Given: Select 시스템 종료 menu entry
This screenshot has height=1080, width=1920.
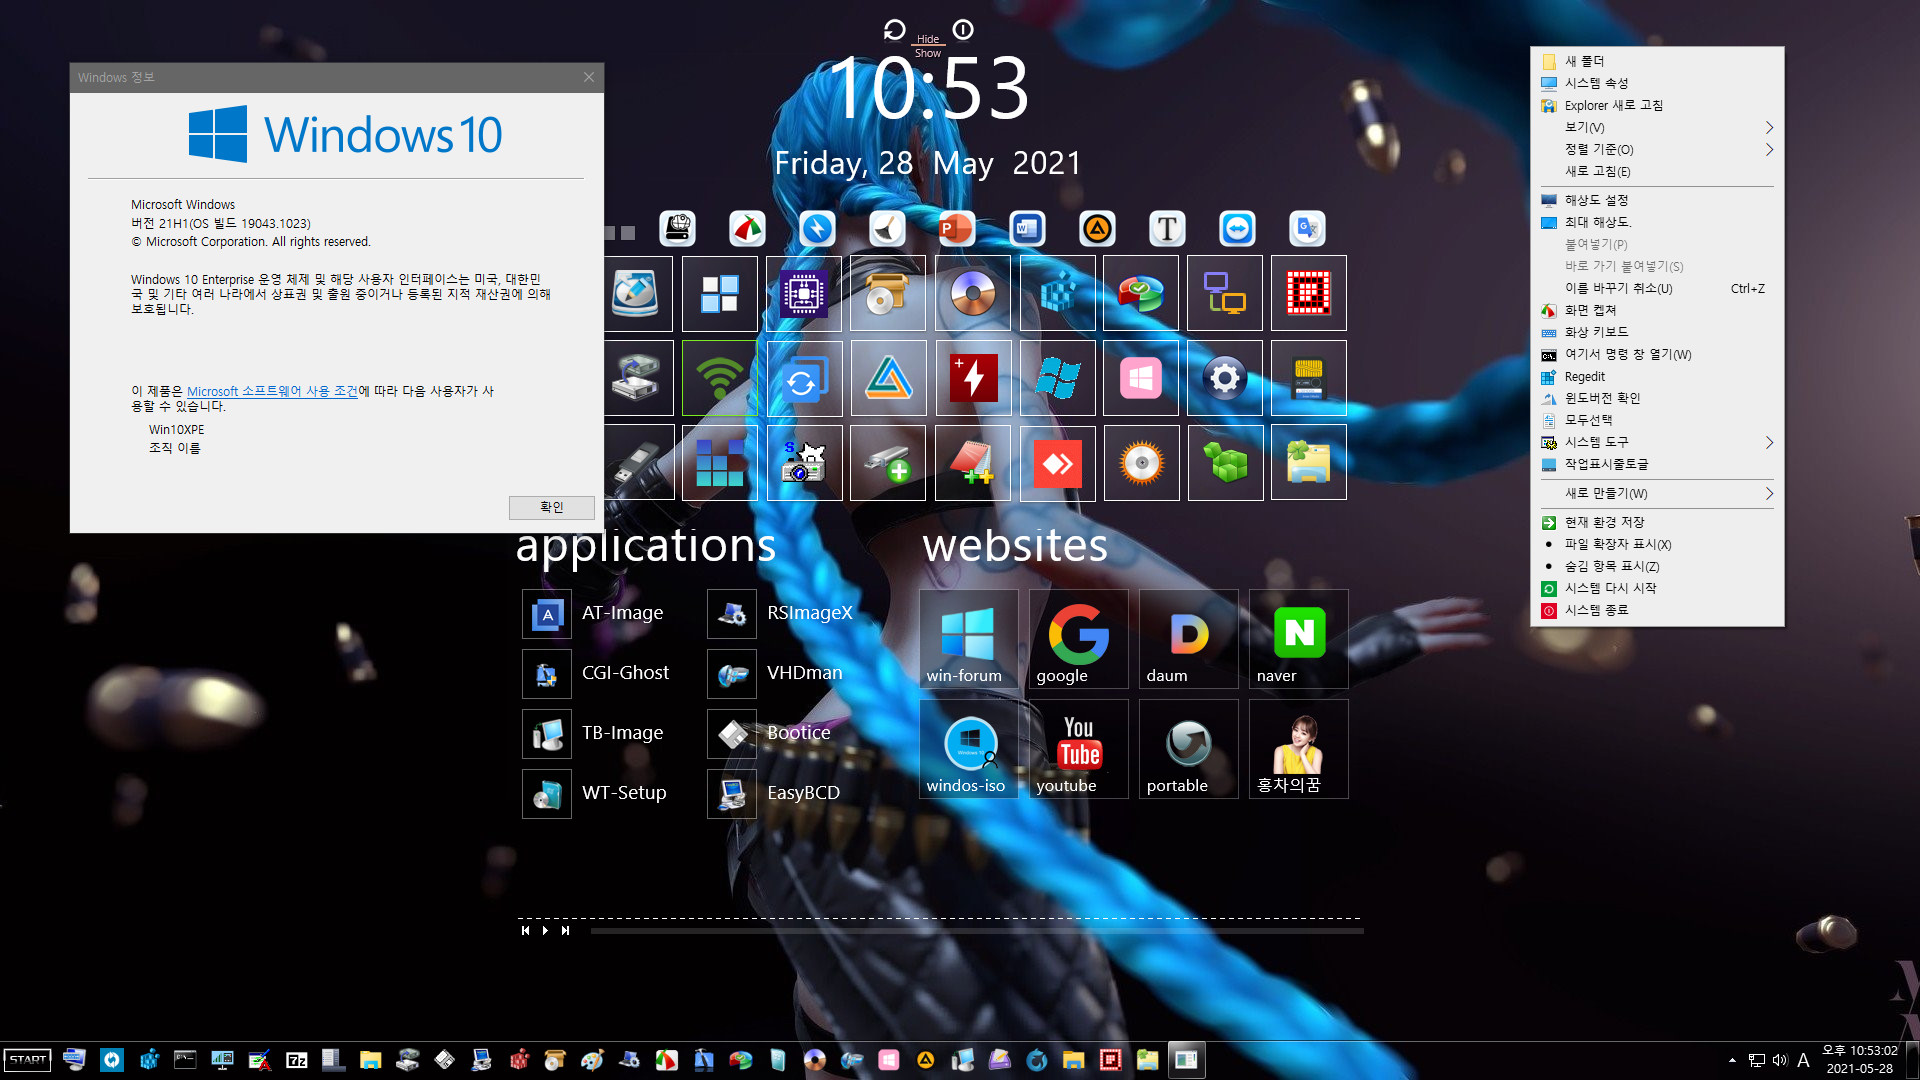Looking at the screenshot, I should point(1657,610).
